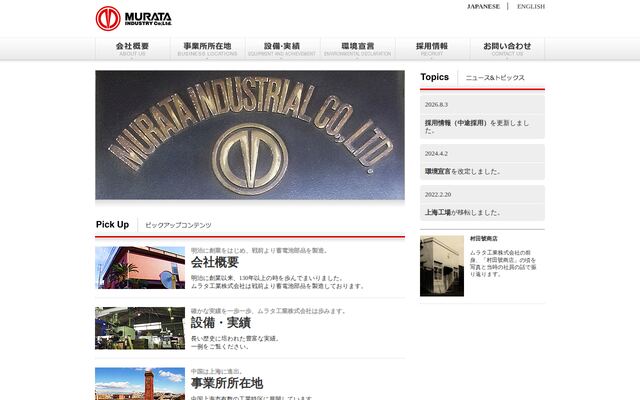Click the brick chimney skyline thumbnail

click(140, 384)
